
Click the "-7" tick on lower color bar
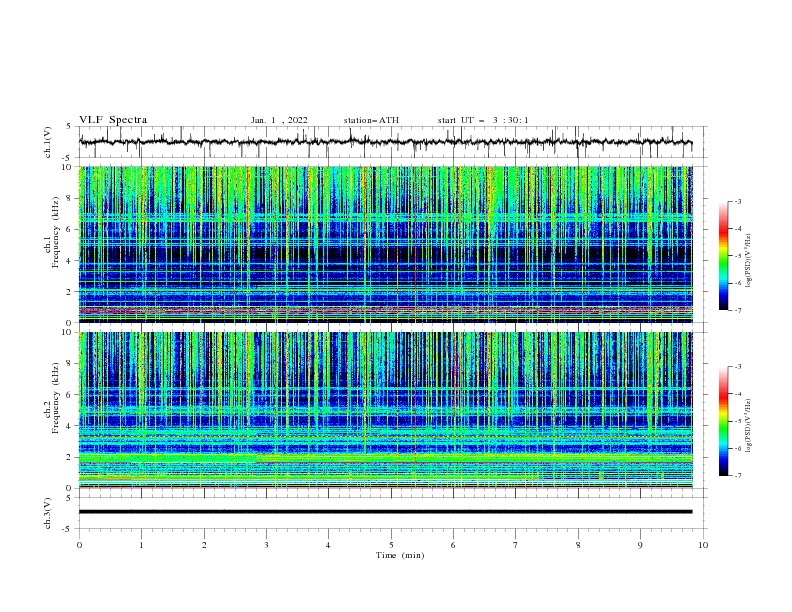click(x=737, y=476)
